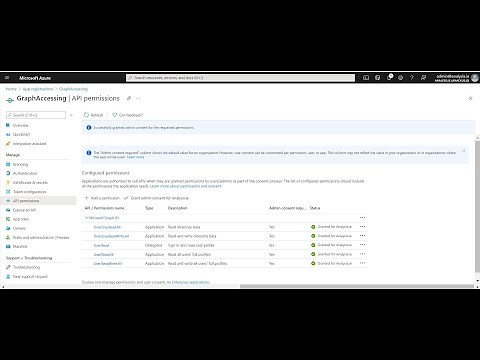Click the Refresh toolbar button
This screenshot has width=480, height=360.
94,115
